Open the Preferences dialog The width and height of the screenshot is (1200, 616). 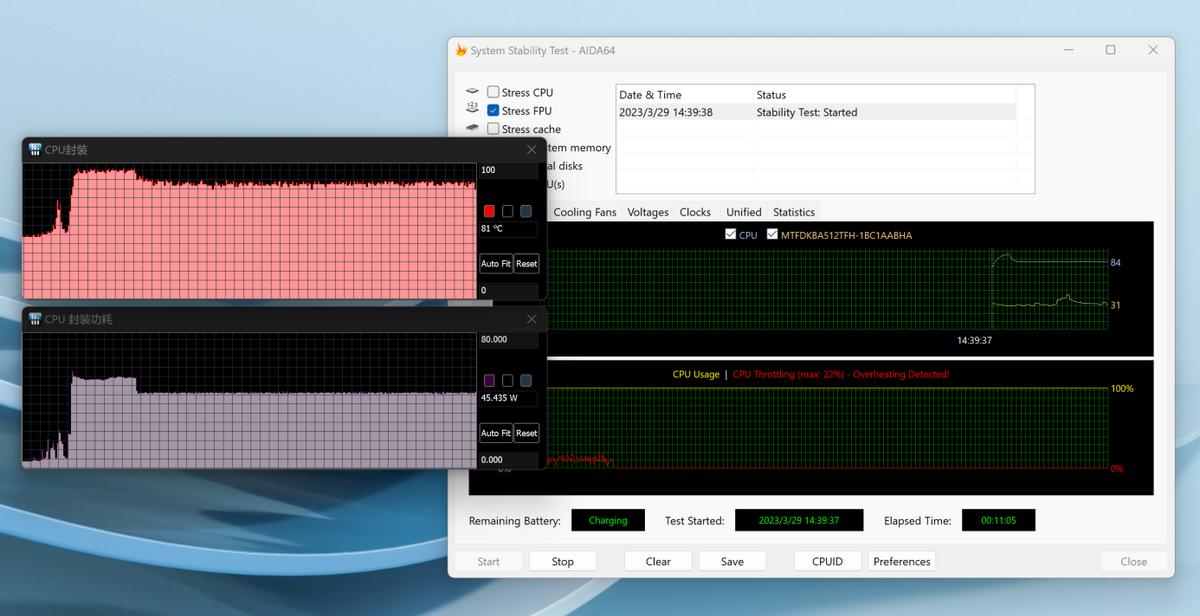[x=901, y=561]
